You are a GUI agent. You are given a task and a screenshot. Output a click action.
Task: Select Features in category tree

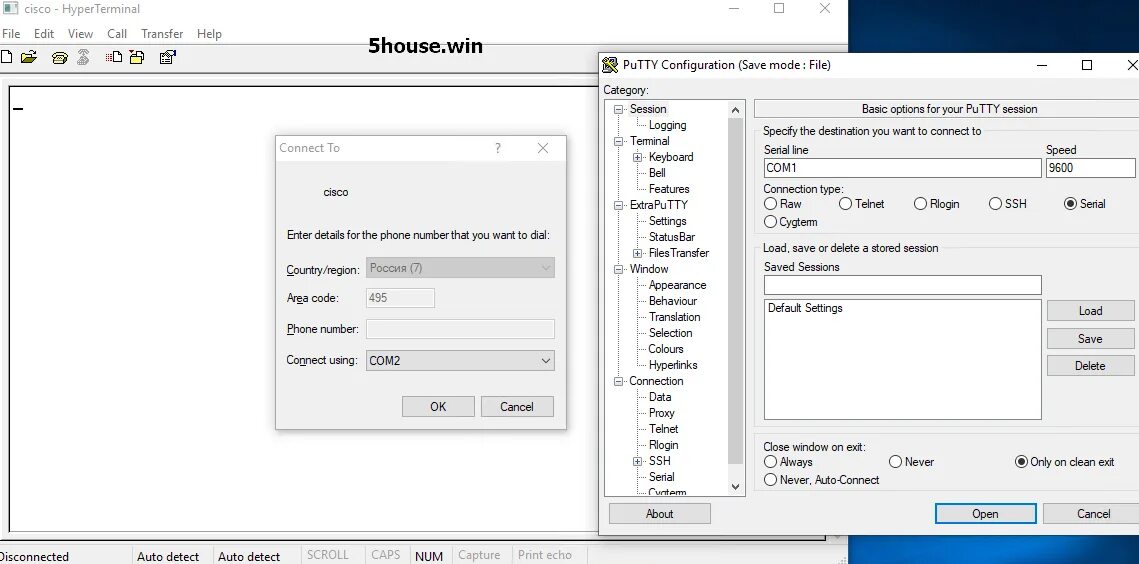click(x=669, y=189)
